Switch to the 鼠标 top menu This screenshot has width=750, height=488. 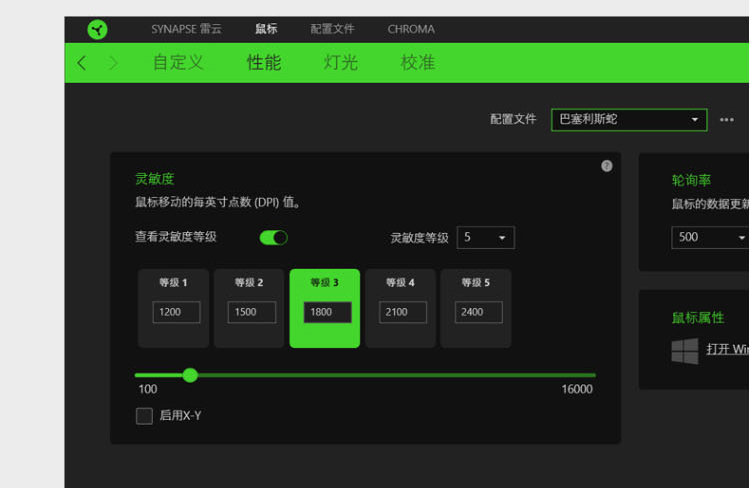[x=266, y=29]
